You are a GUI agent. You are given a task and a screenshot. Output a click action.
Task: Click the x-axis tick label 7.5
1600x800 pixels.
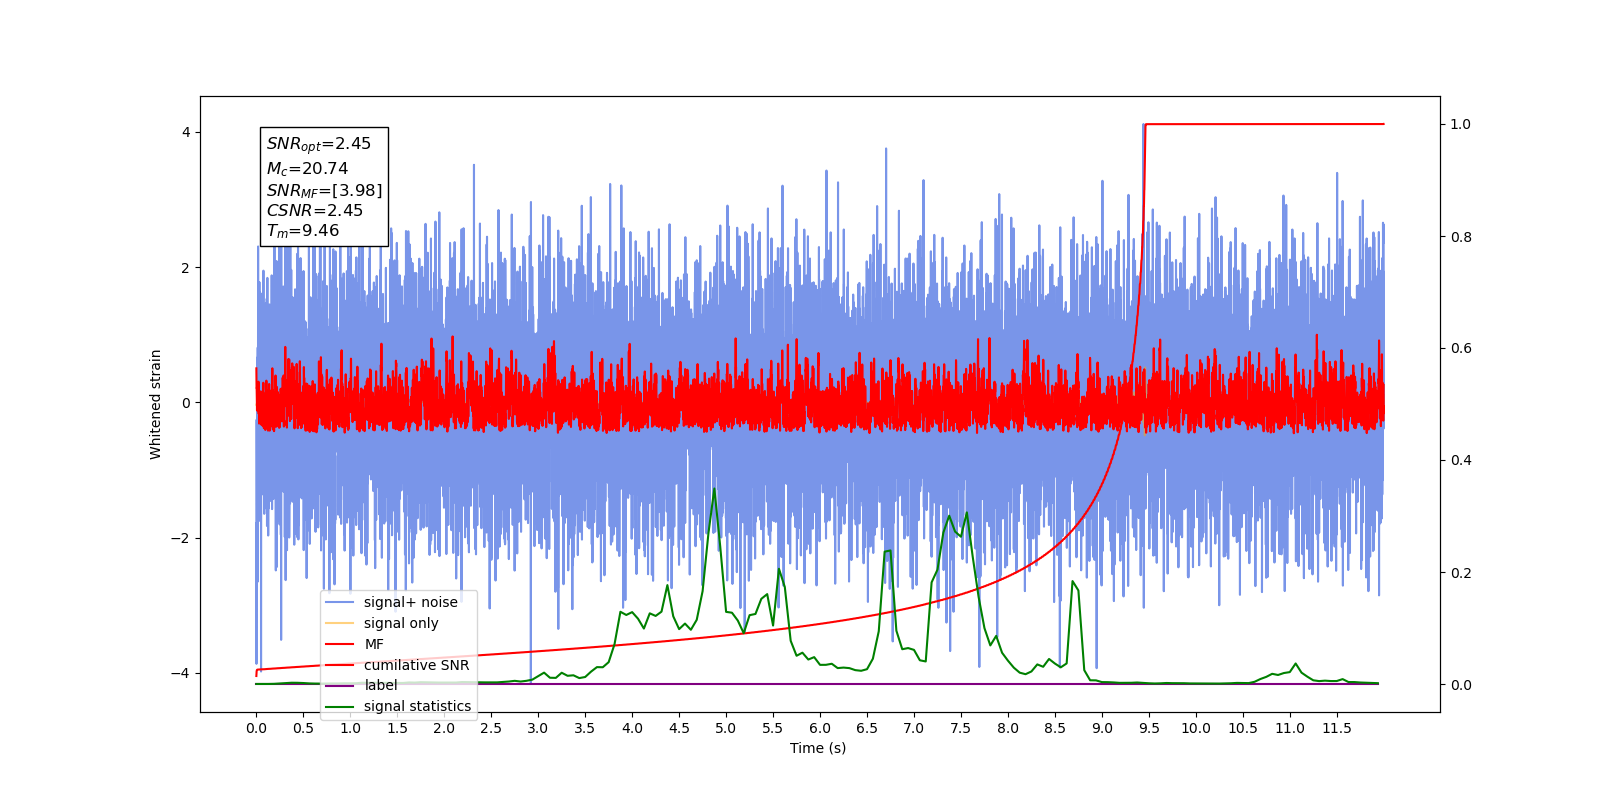point(961,728)
